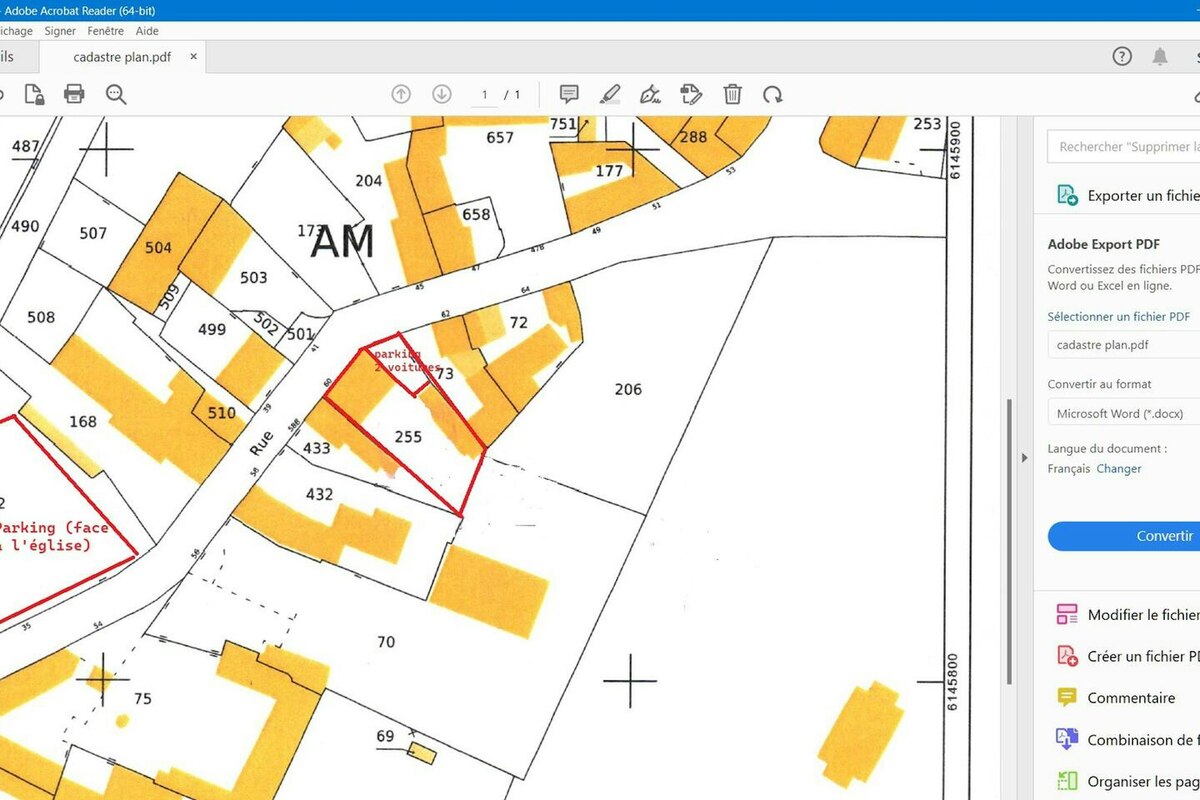Click the Commentaire label
Image resolution: width=1200 pixels, height=800 pixels.
point(1132,698)
